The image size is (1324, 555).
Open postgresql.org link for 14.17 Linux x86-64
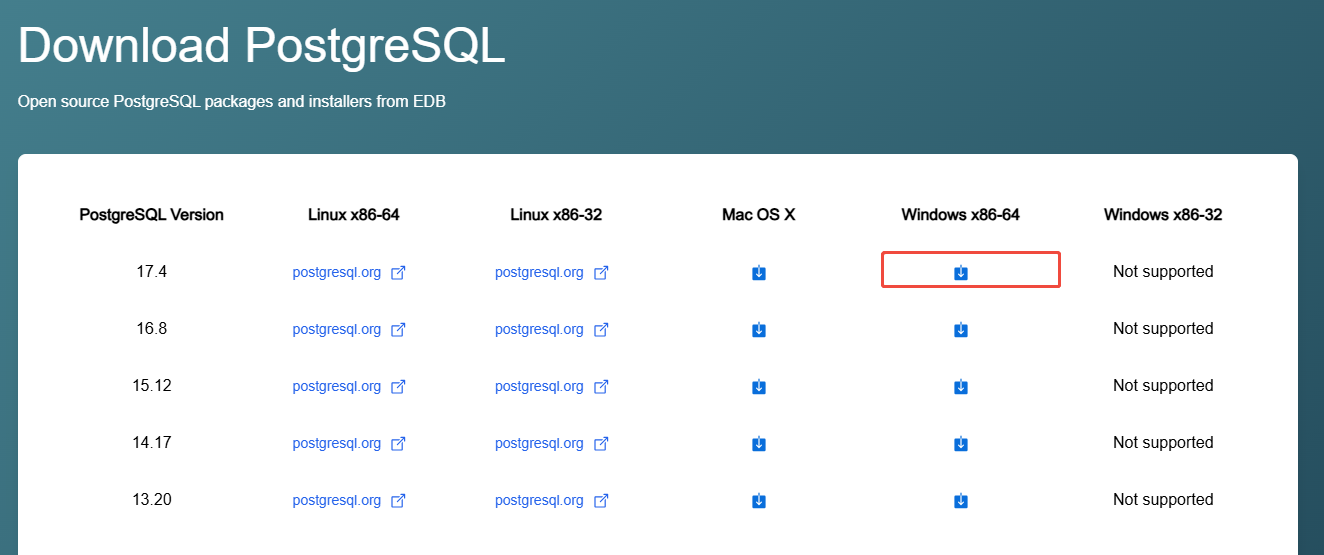click(x=337, y=443)
